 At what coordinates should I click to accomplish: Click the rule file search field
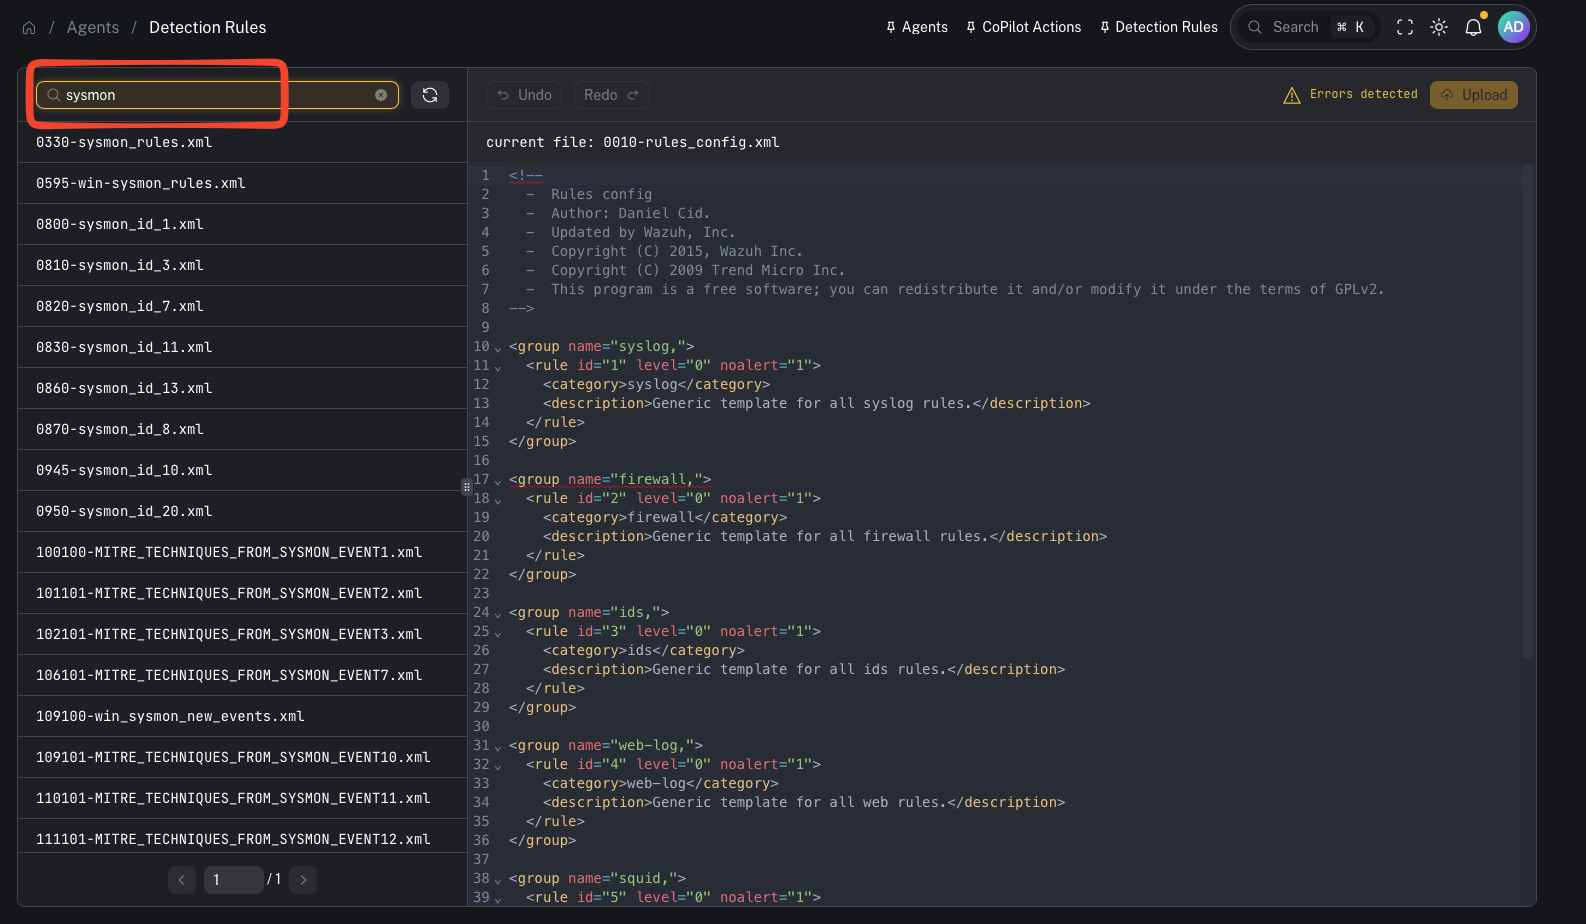coord(217,95)
